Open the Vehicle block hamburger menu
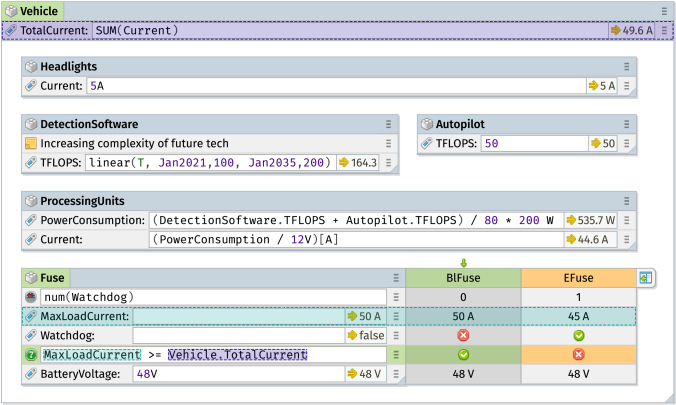The width and height of the screenshot is (676, 405). click(664, 11)
